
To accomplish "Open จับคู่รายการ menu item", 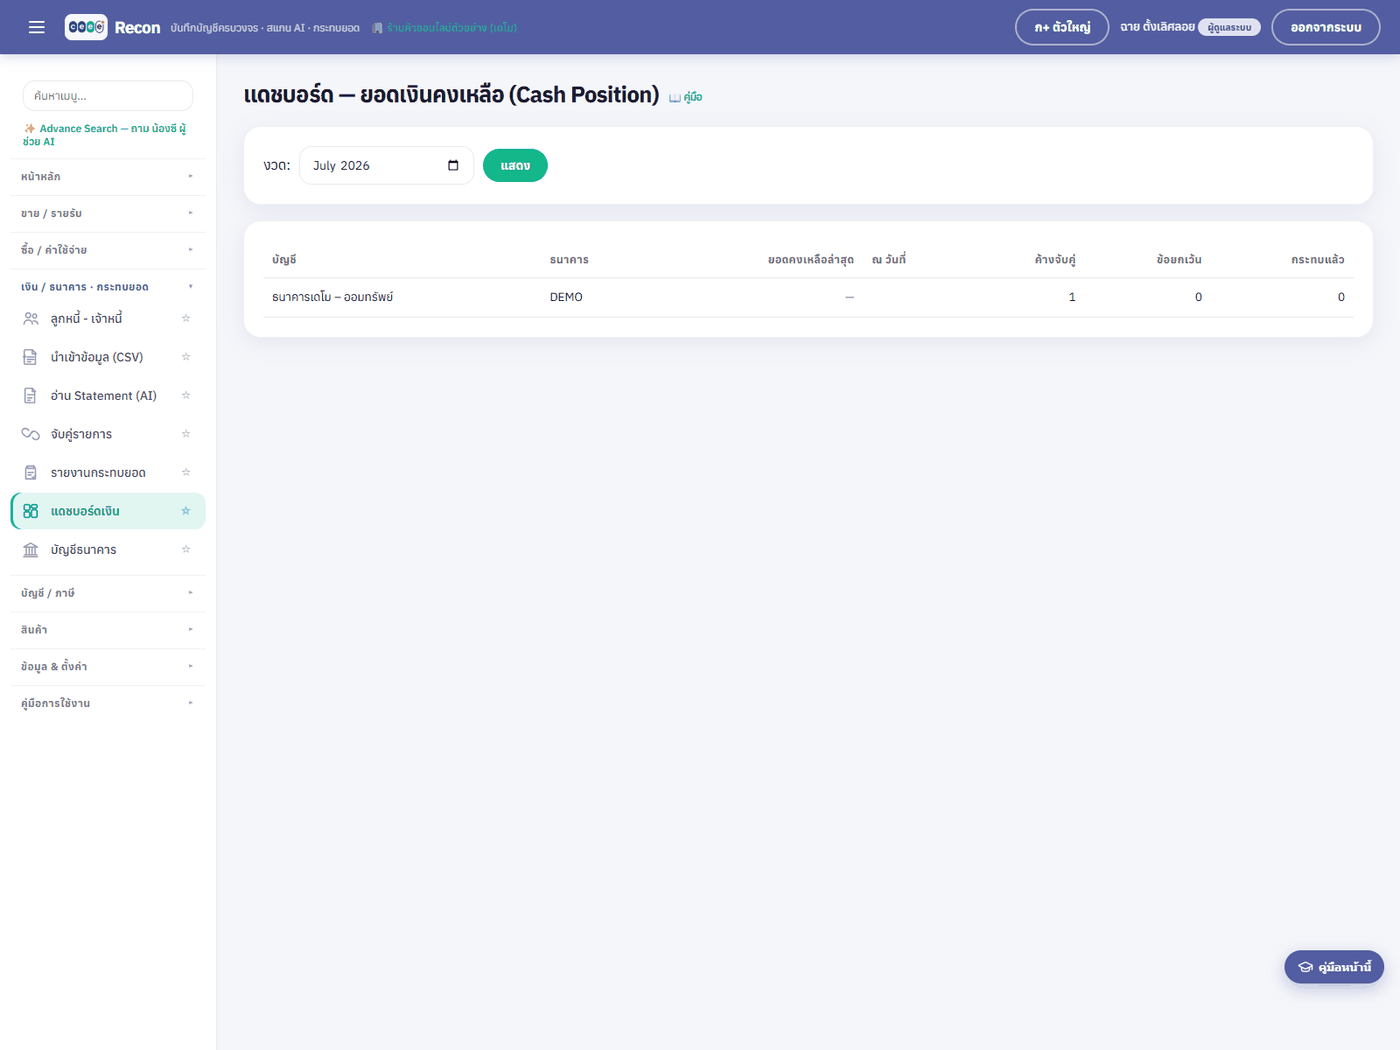I will 108,434.
